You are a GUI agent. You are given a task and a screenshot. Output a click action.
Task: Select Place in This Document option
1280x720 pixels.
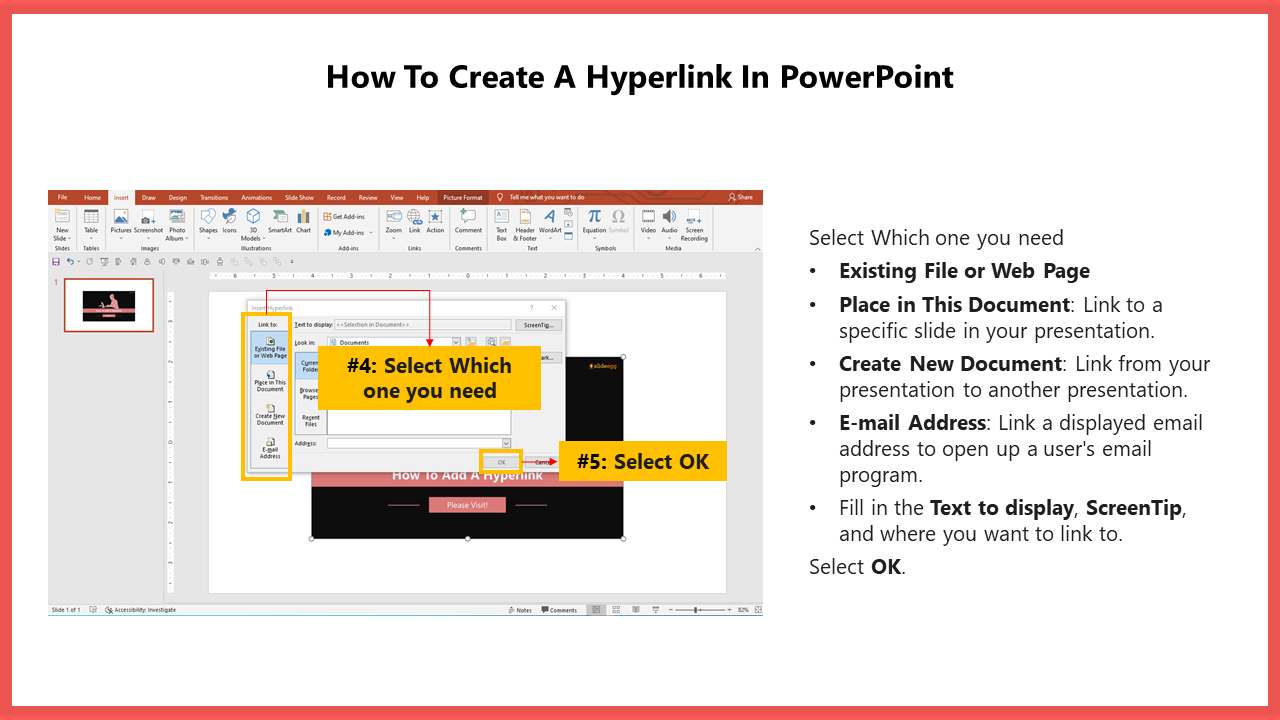pos(270,381)
